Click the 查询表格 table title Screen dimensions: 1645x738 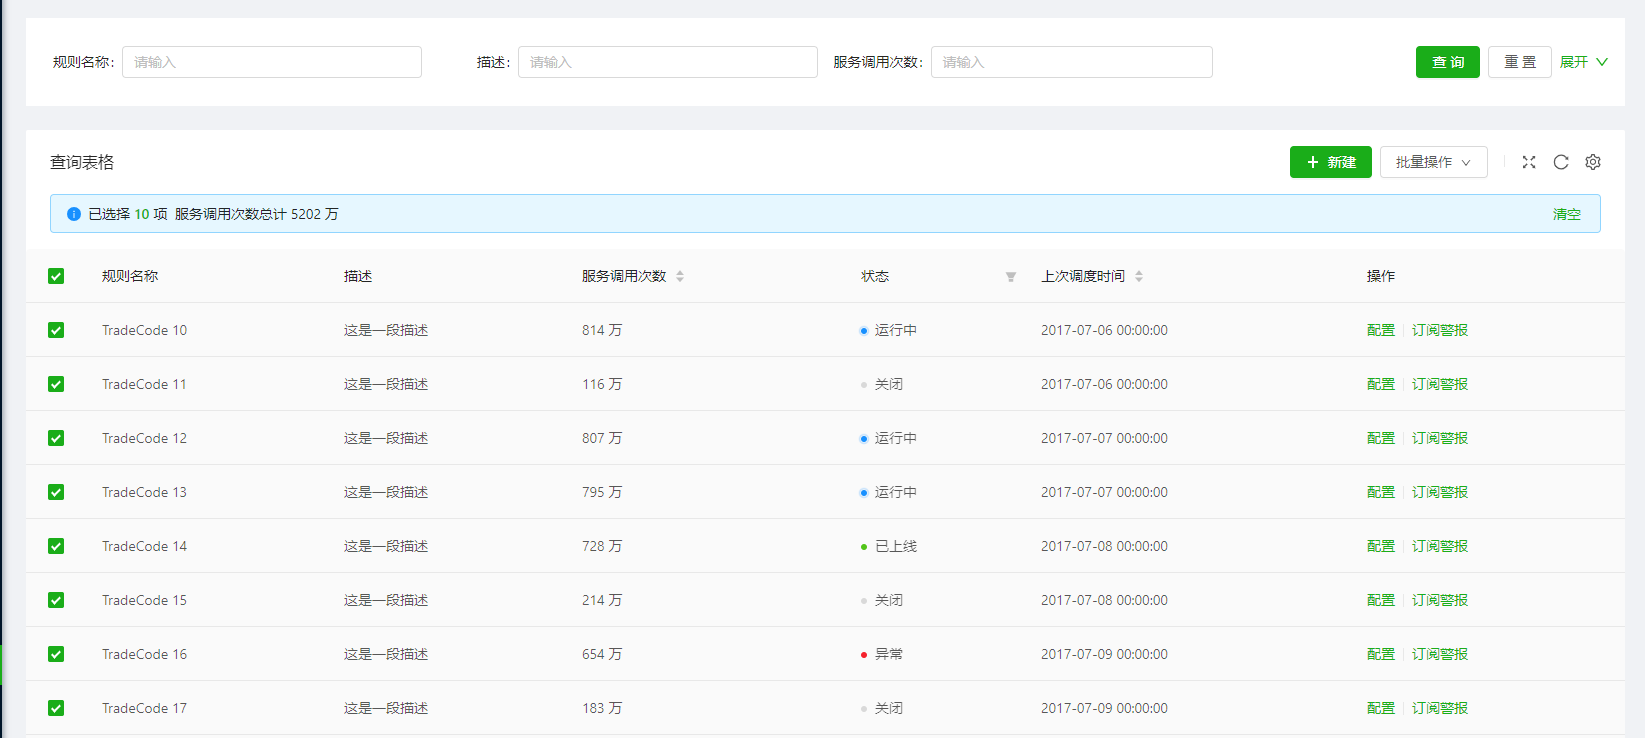82,162
